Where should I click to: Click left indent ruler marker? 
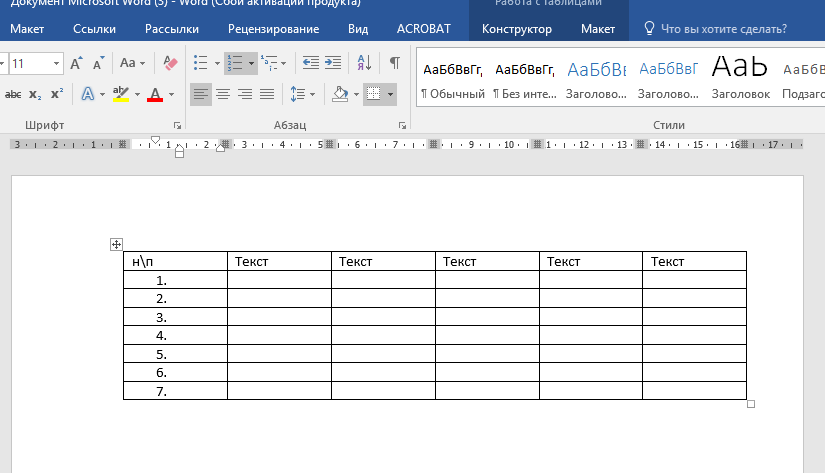[179, 154]
